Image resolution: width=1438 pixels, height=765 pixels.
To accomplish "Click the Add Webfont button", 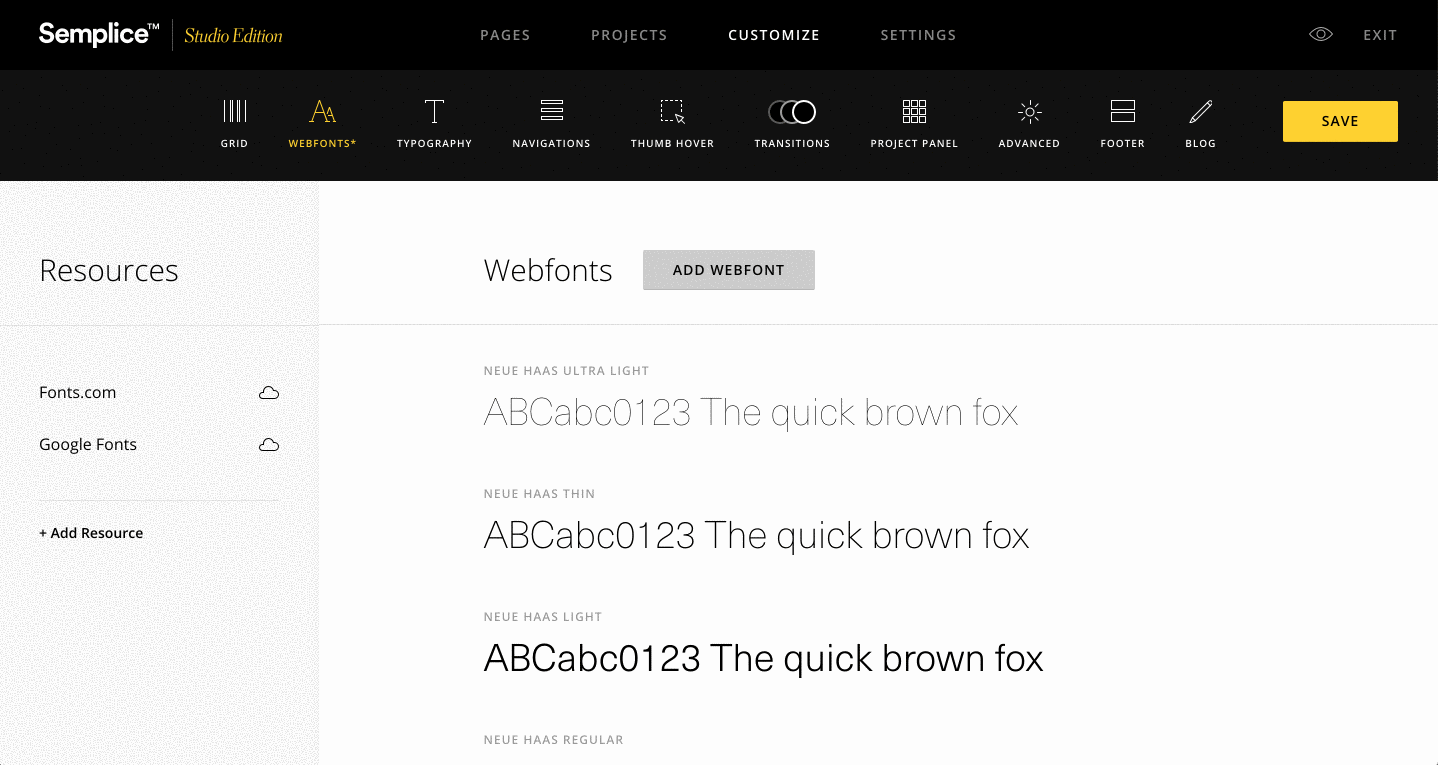I will point(729,270).
